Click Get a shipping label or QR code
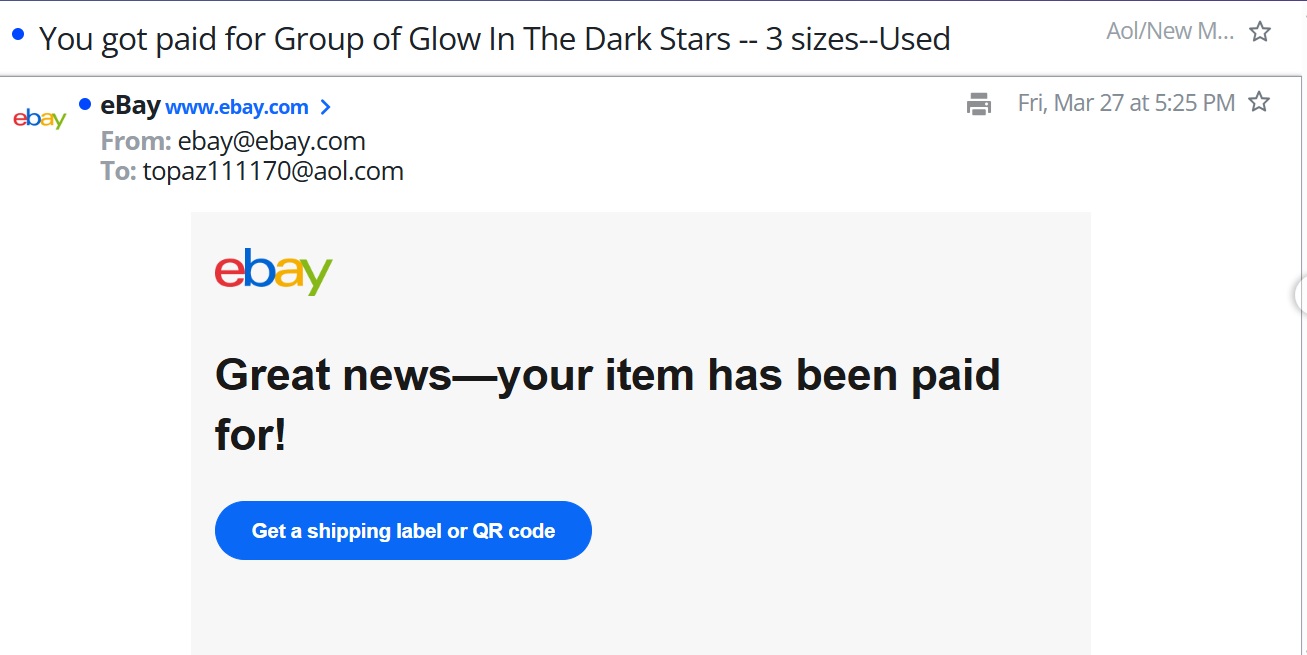The image size is (1307, 655). pyautogui.click(x=403, y=531)
